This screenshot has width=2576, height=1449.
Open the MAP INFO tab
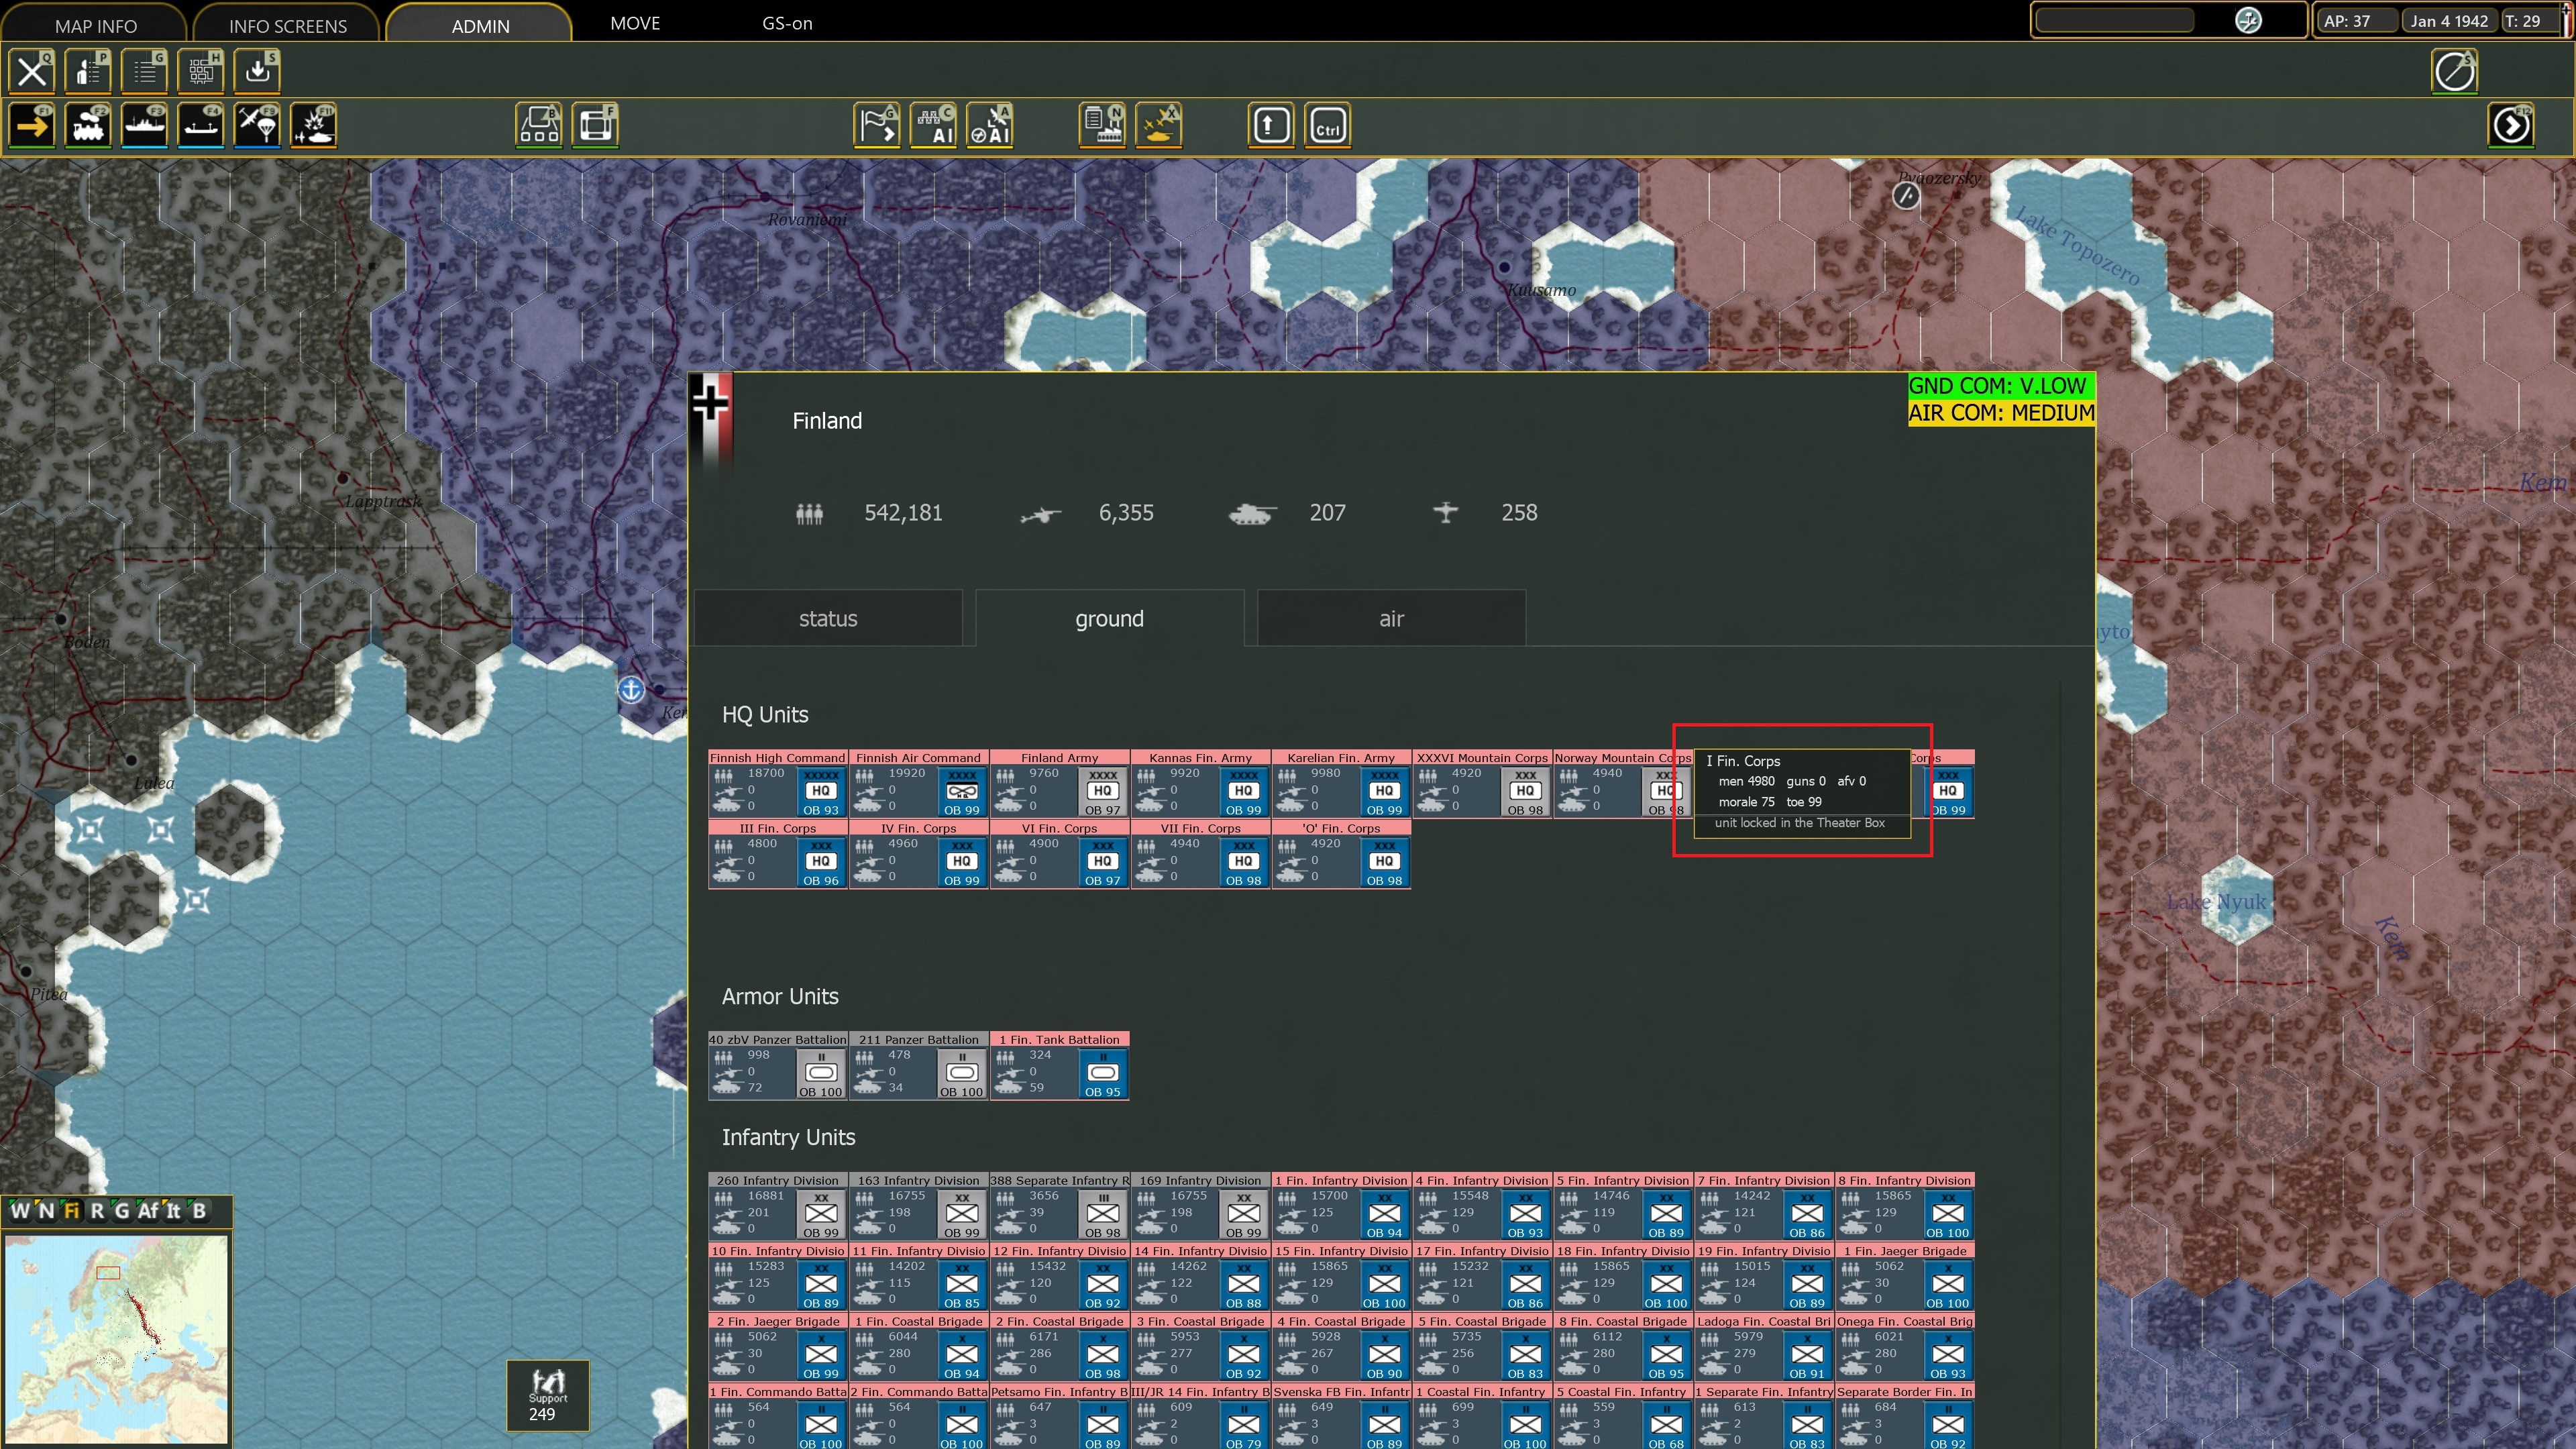(x=95, y=25)
